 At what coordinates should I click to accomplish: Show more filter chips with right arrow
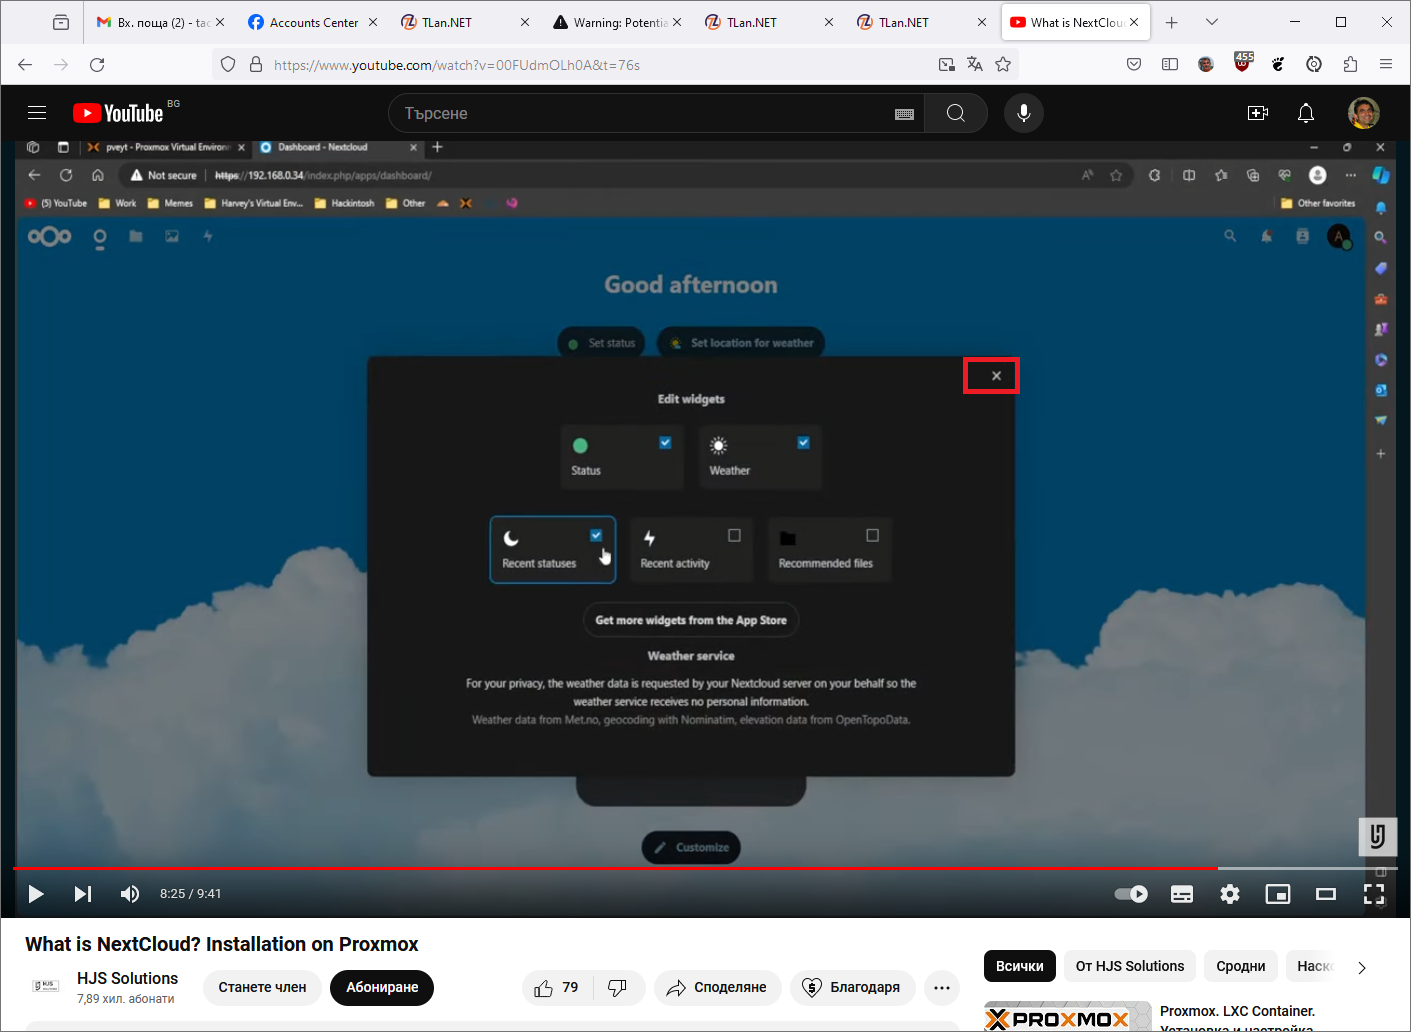(1362, 967)
